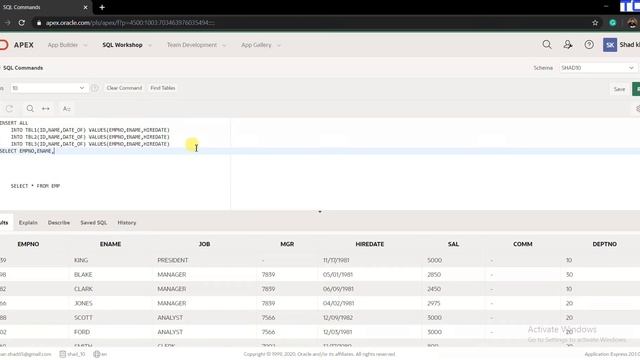This screenshot has height=360, width=640.
Task: Click the Find Tables button
Action: 162,88
